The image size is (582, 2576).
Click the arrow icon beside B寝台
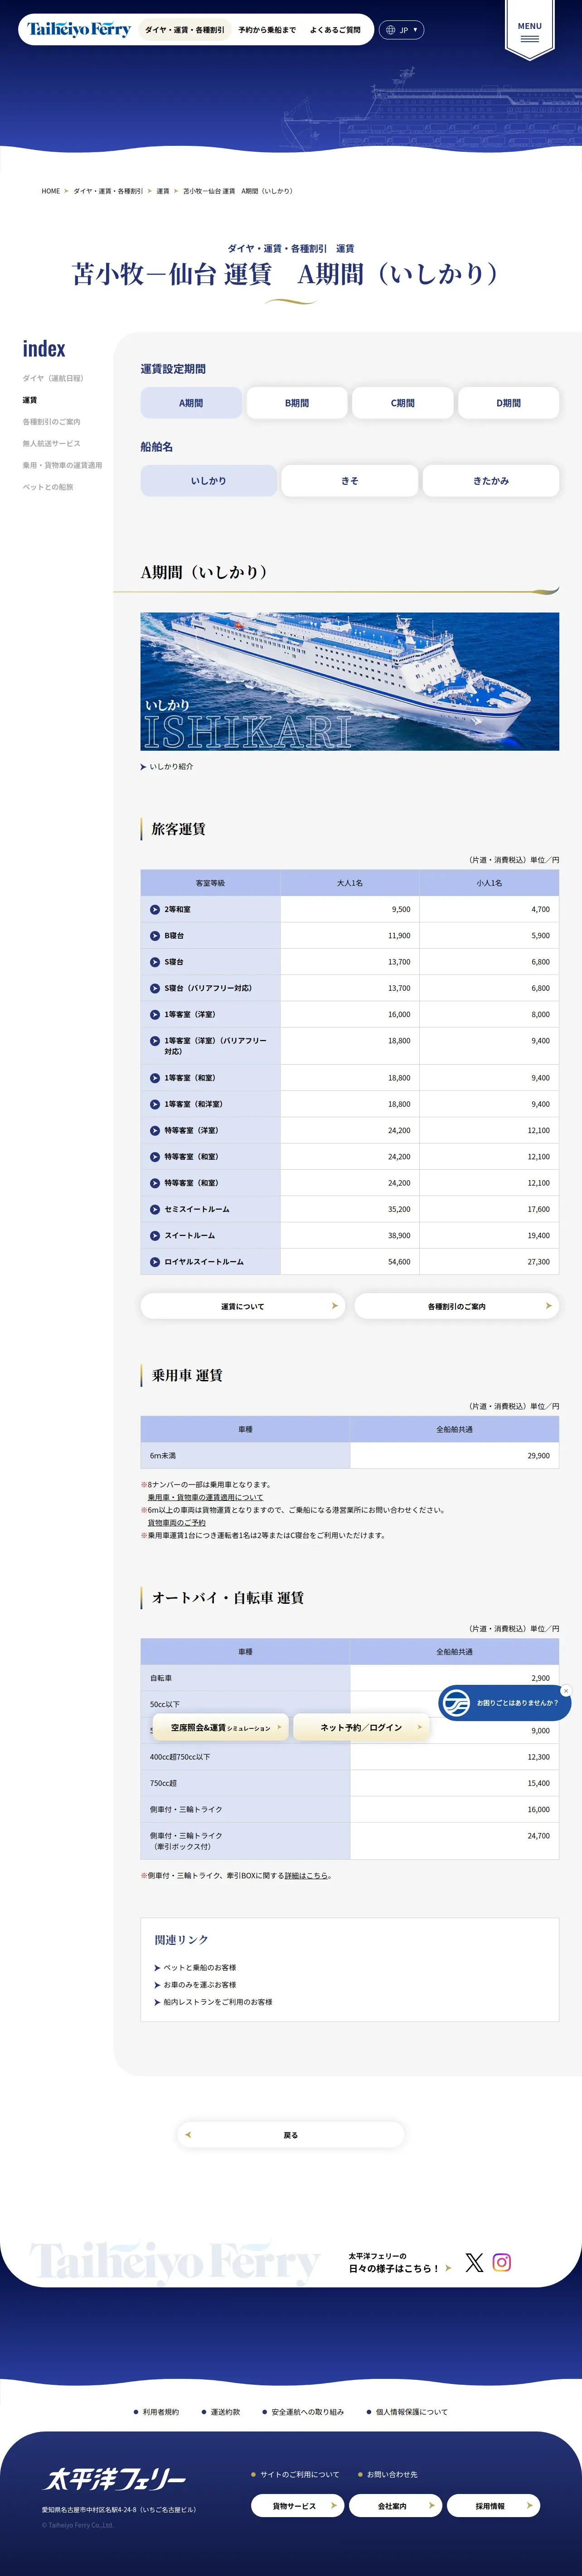pyautogui.click(x=155, y=936)
